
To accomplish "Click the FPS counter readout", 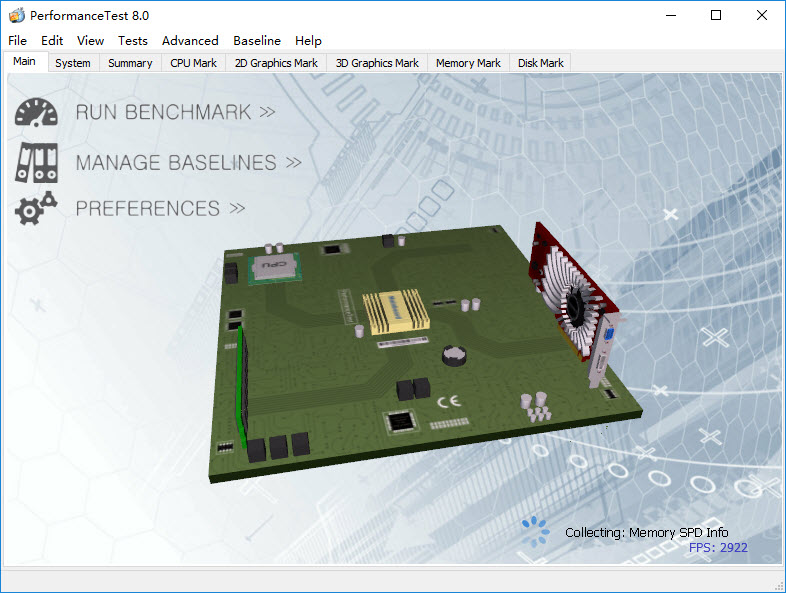I will pos(718,548).
